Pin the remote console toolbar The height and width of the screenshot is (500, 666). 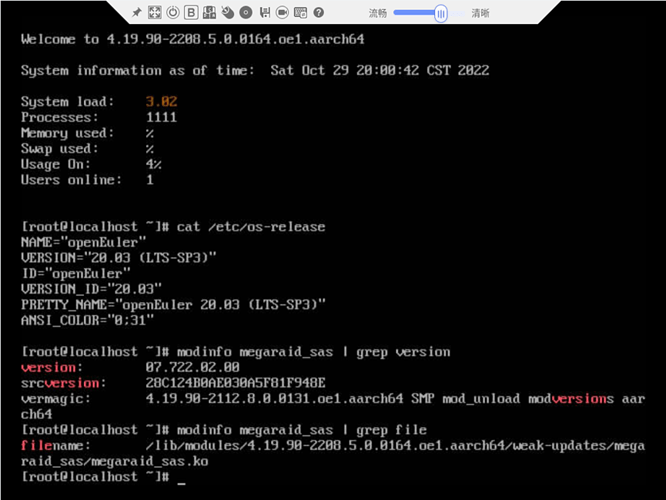137,13
